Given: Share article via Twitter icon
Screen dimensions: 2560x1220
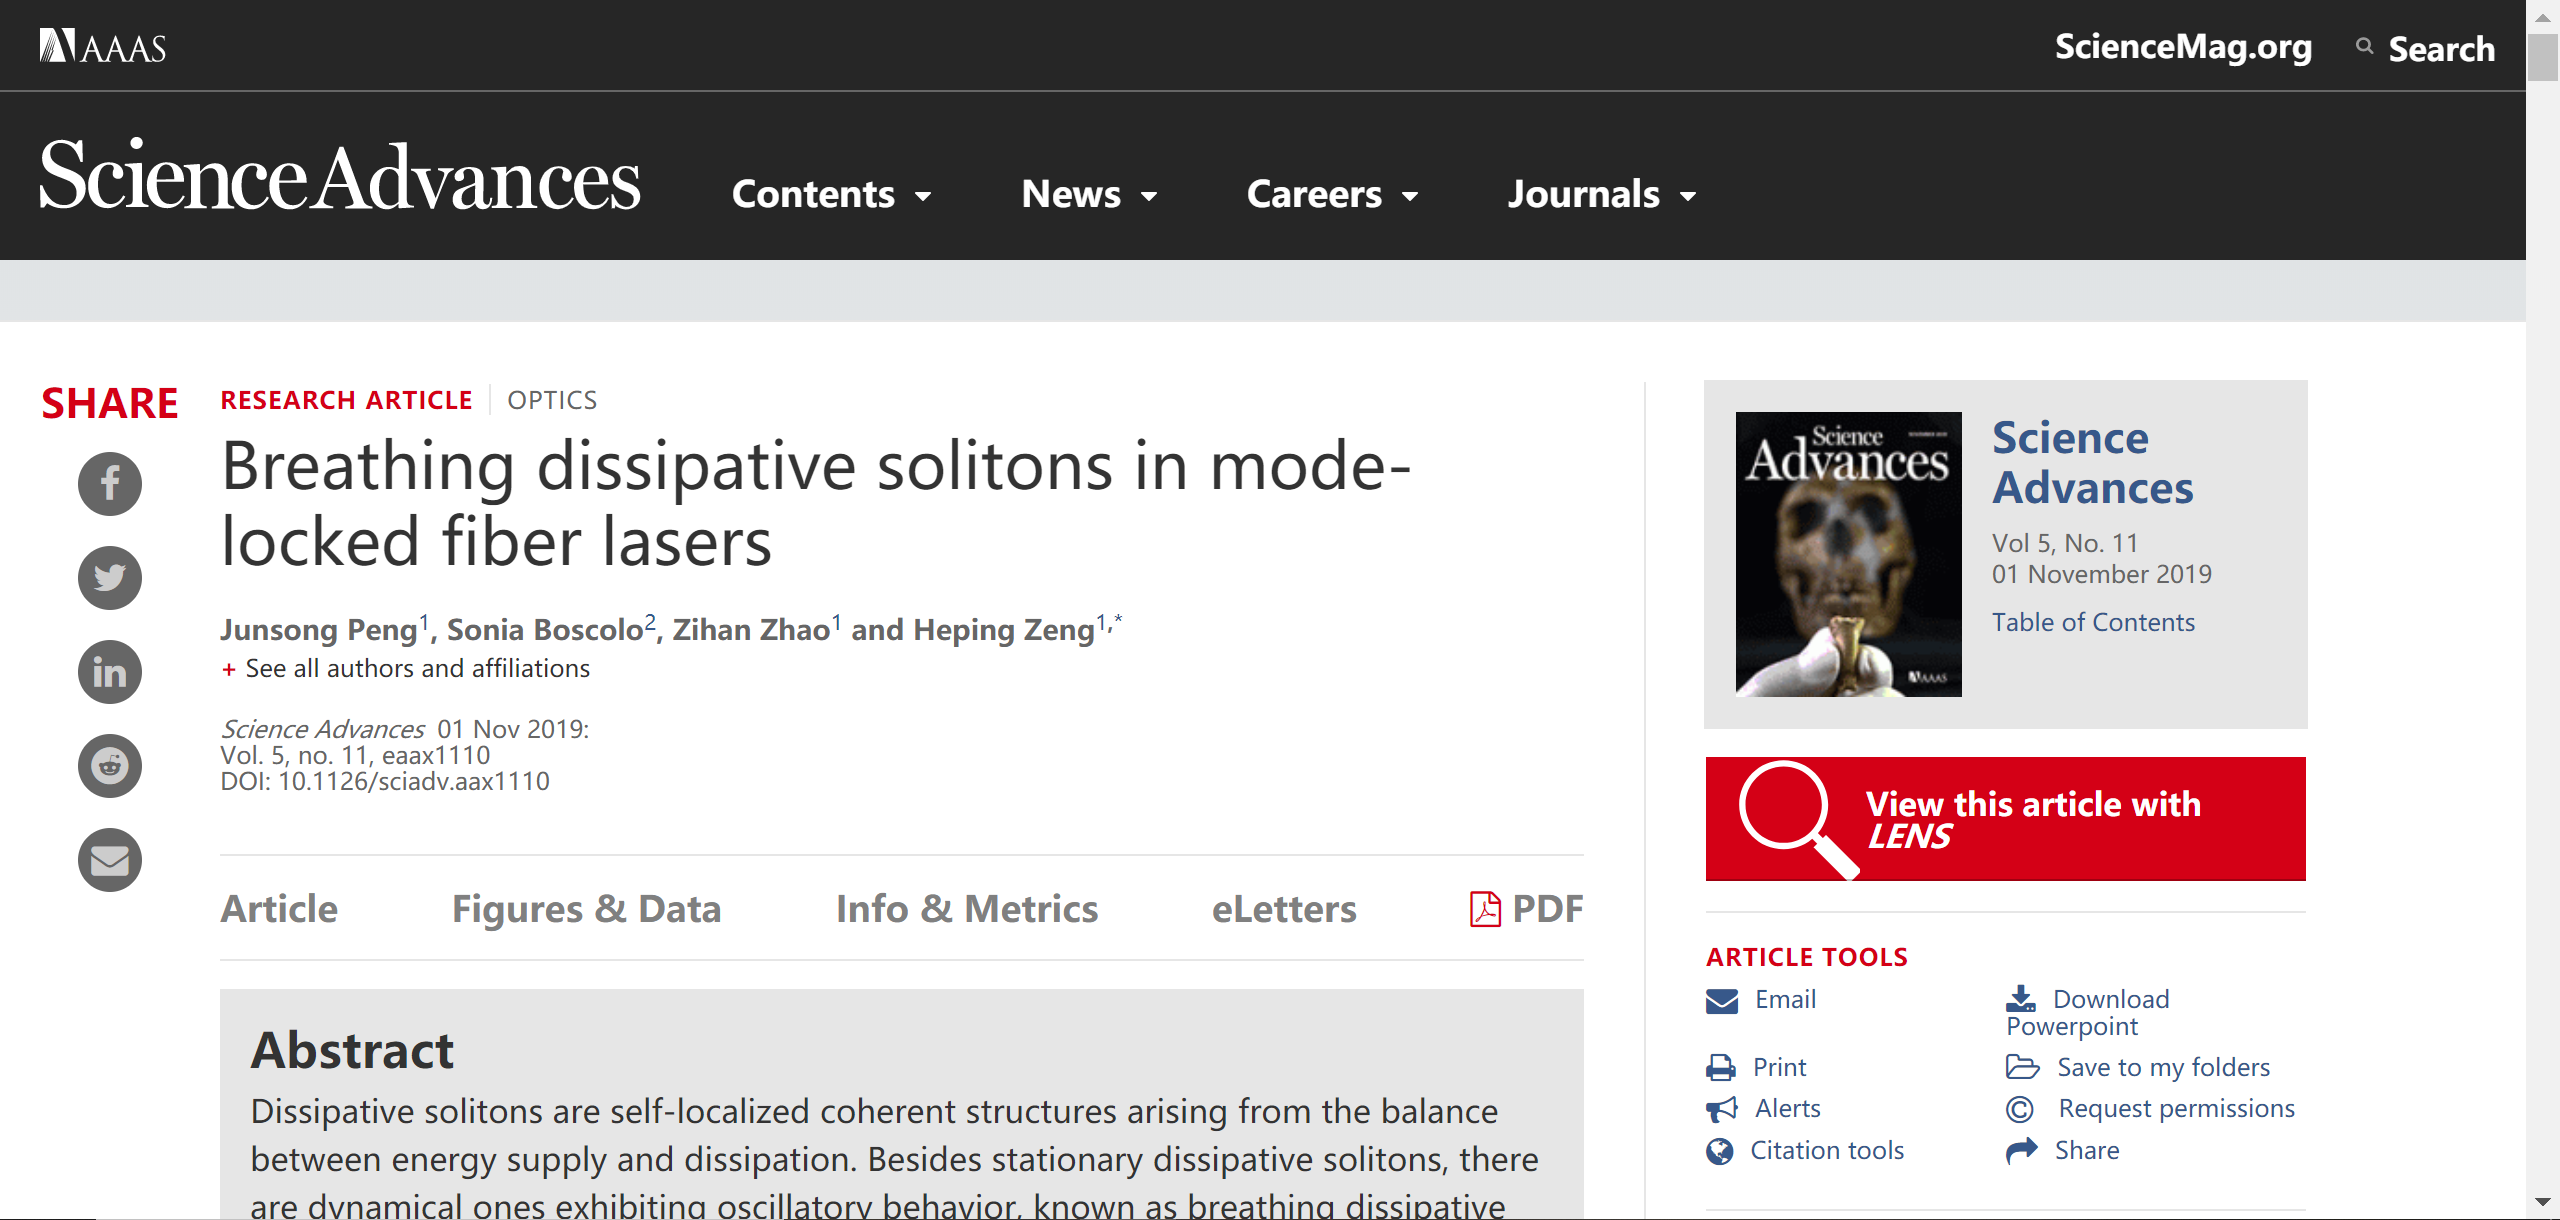Looking at the screenshot, I should point(110,578).
